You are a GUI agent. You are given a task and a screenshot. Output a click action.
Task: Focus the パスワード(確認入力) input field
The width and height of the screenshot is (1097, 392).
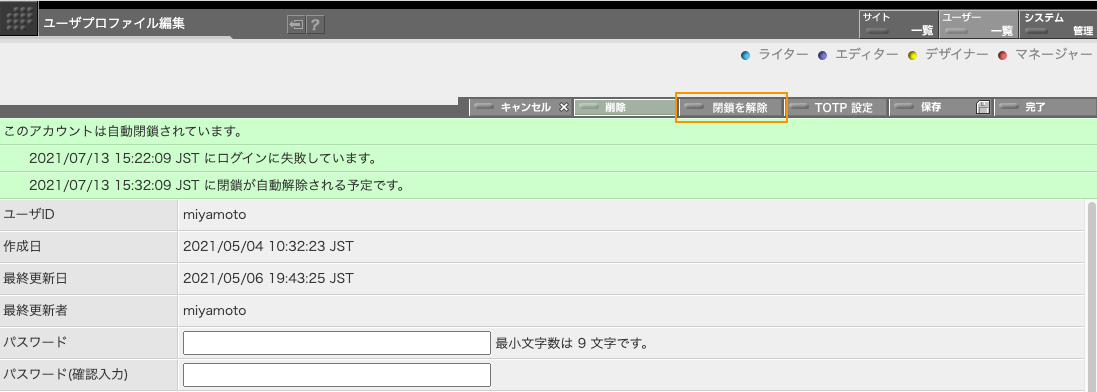coord(337,375)
